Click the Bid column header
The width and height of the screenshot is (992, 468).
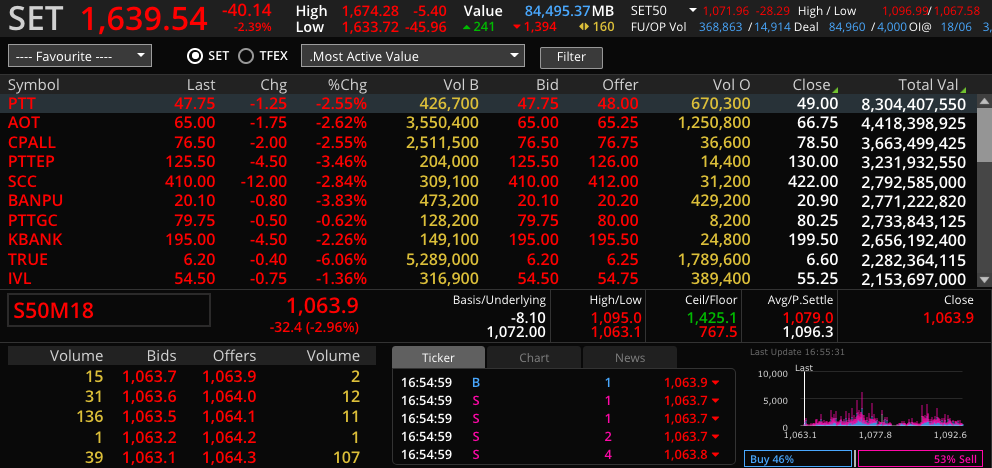(547, 85)
